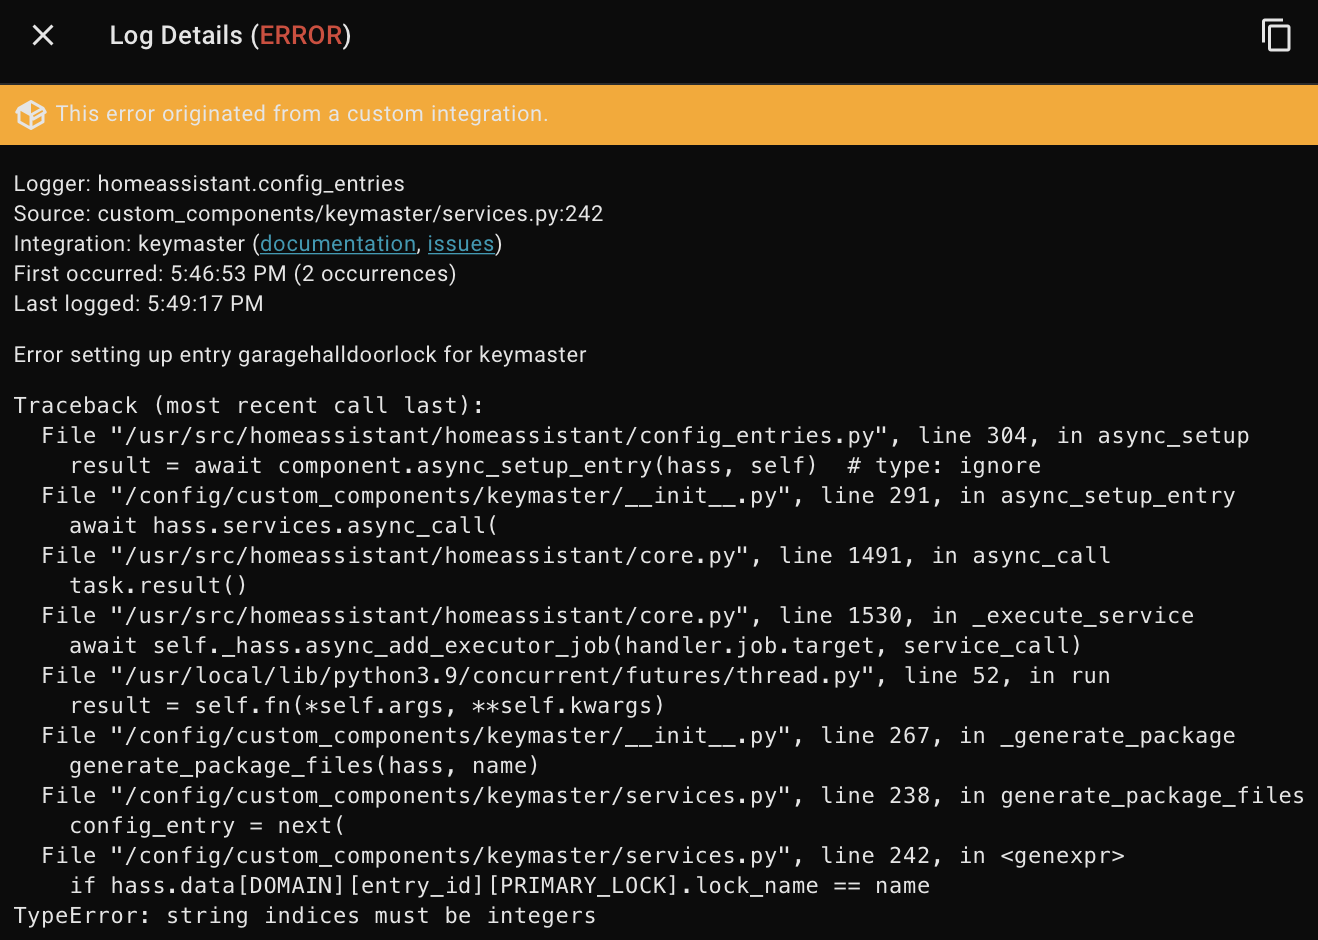Click the duplicate pages icon in the header
Viewport: 1318px width, 940px height.
point(1276,34)
